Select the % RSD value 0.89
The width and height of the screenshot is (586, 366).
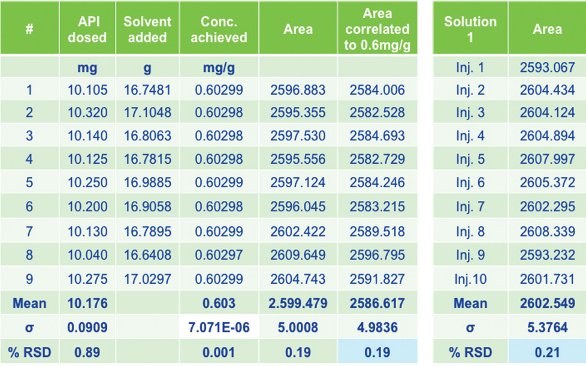[x=87, y=352]
